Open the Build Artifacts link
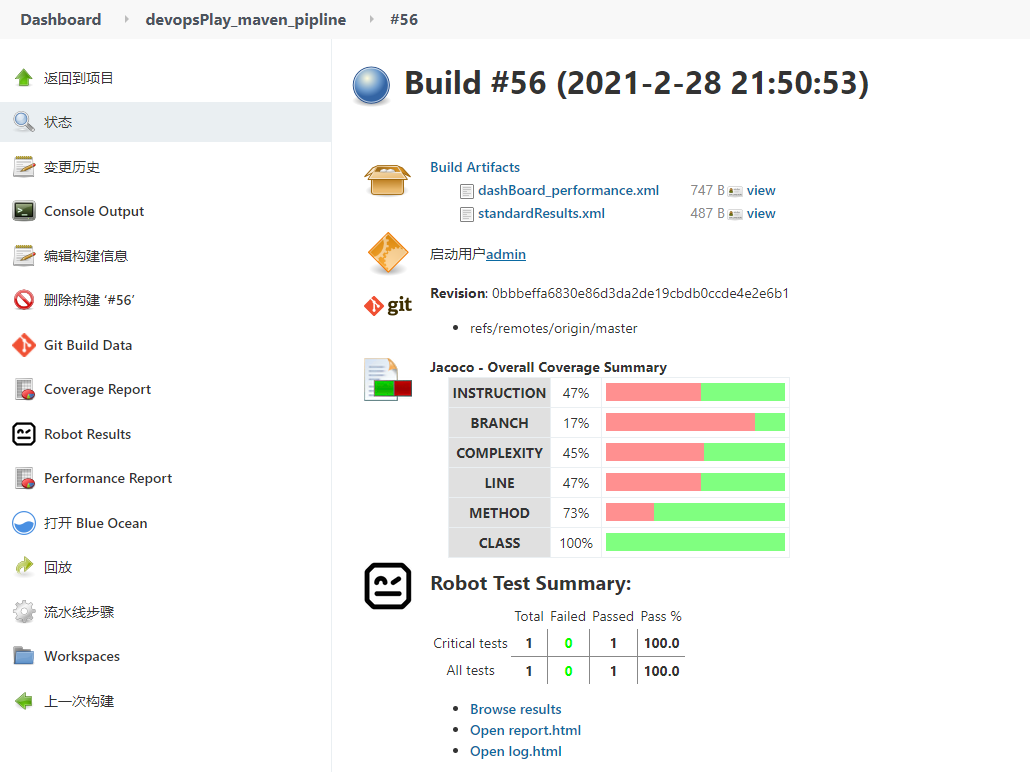This screenshot has height=772, width=1030. pos(475,167)
